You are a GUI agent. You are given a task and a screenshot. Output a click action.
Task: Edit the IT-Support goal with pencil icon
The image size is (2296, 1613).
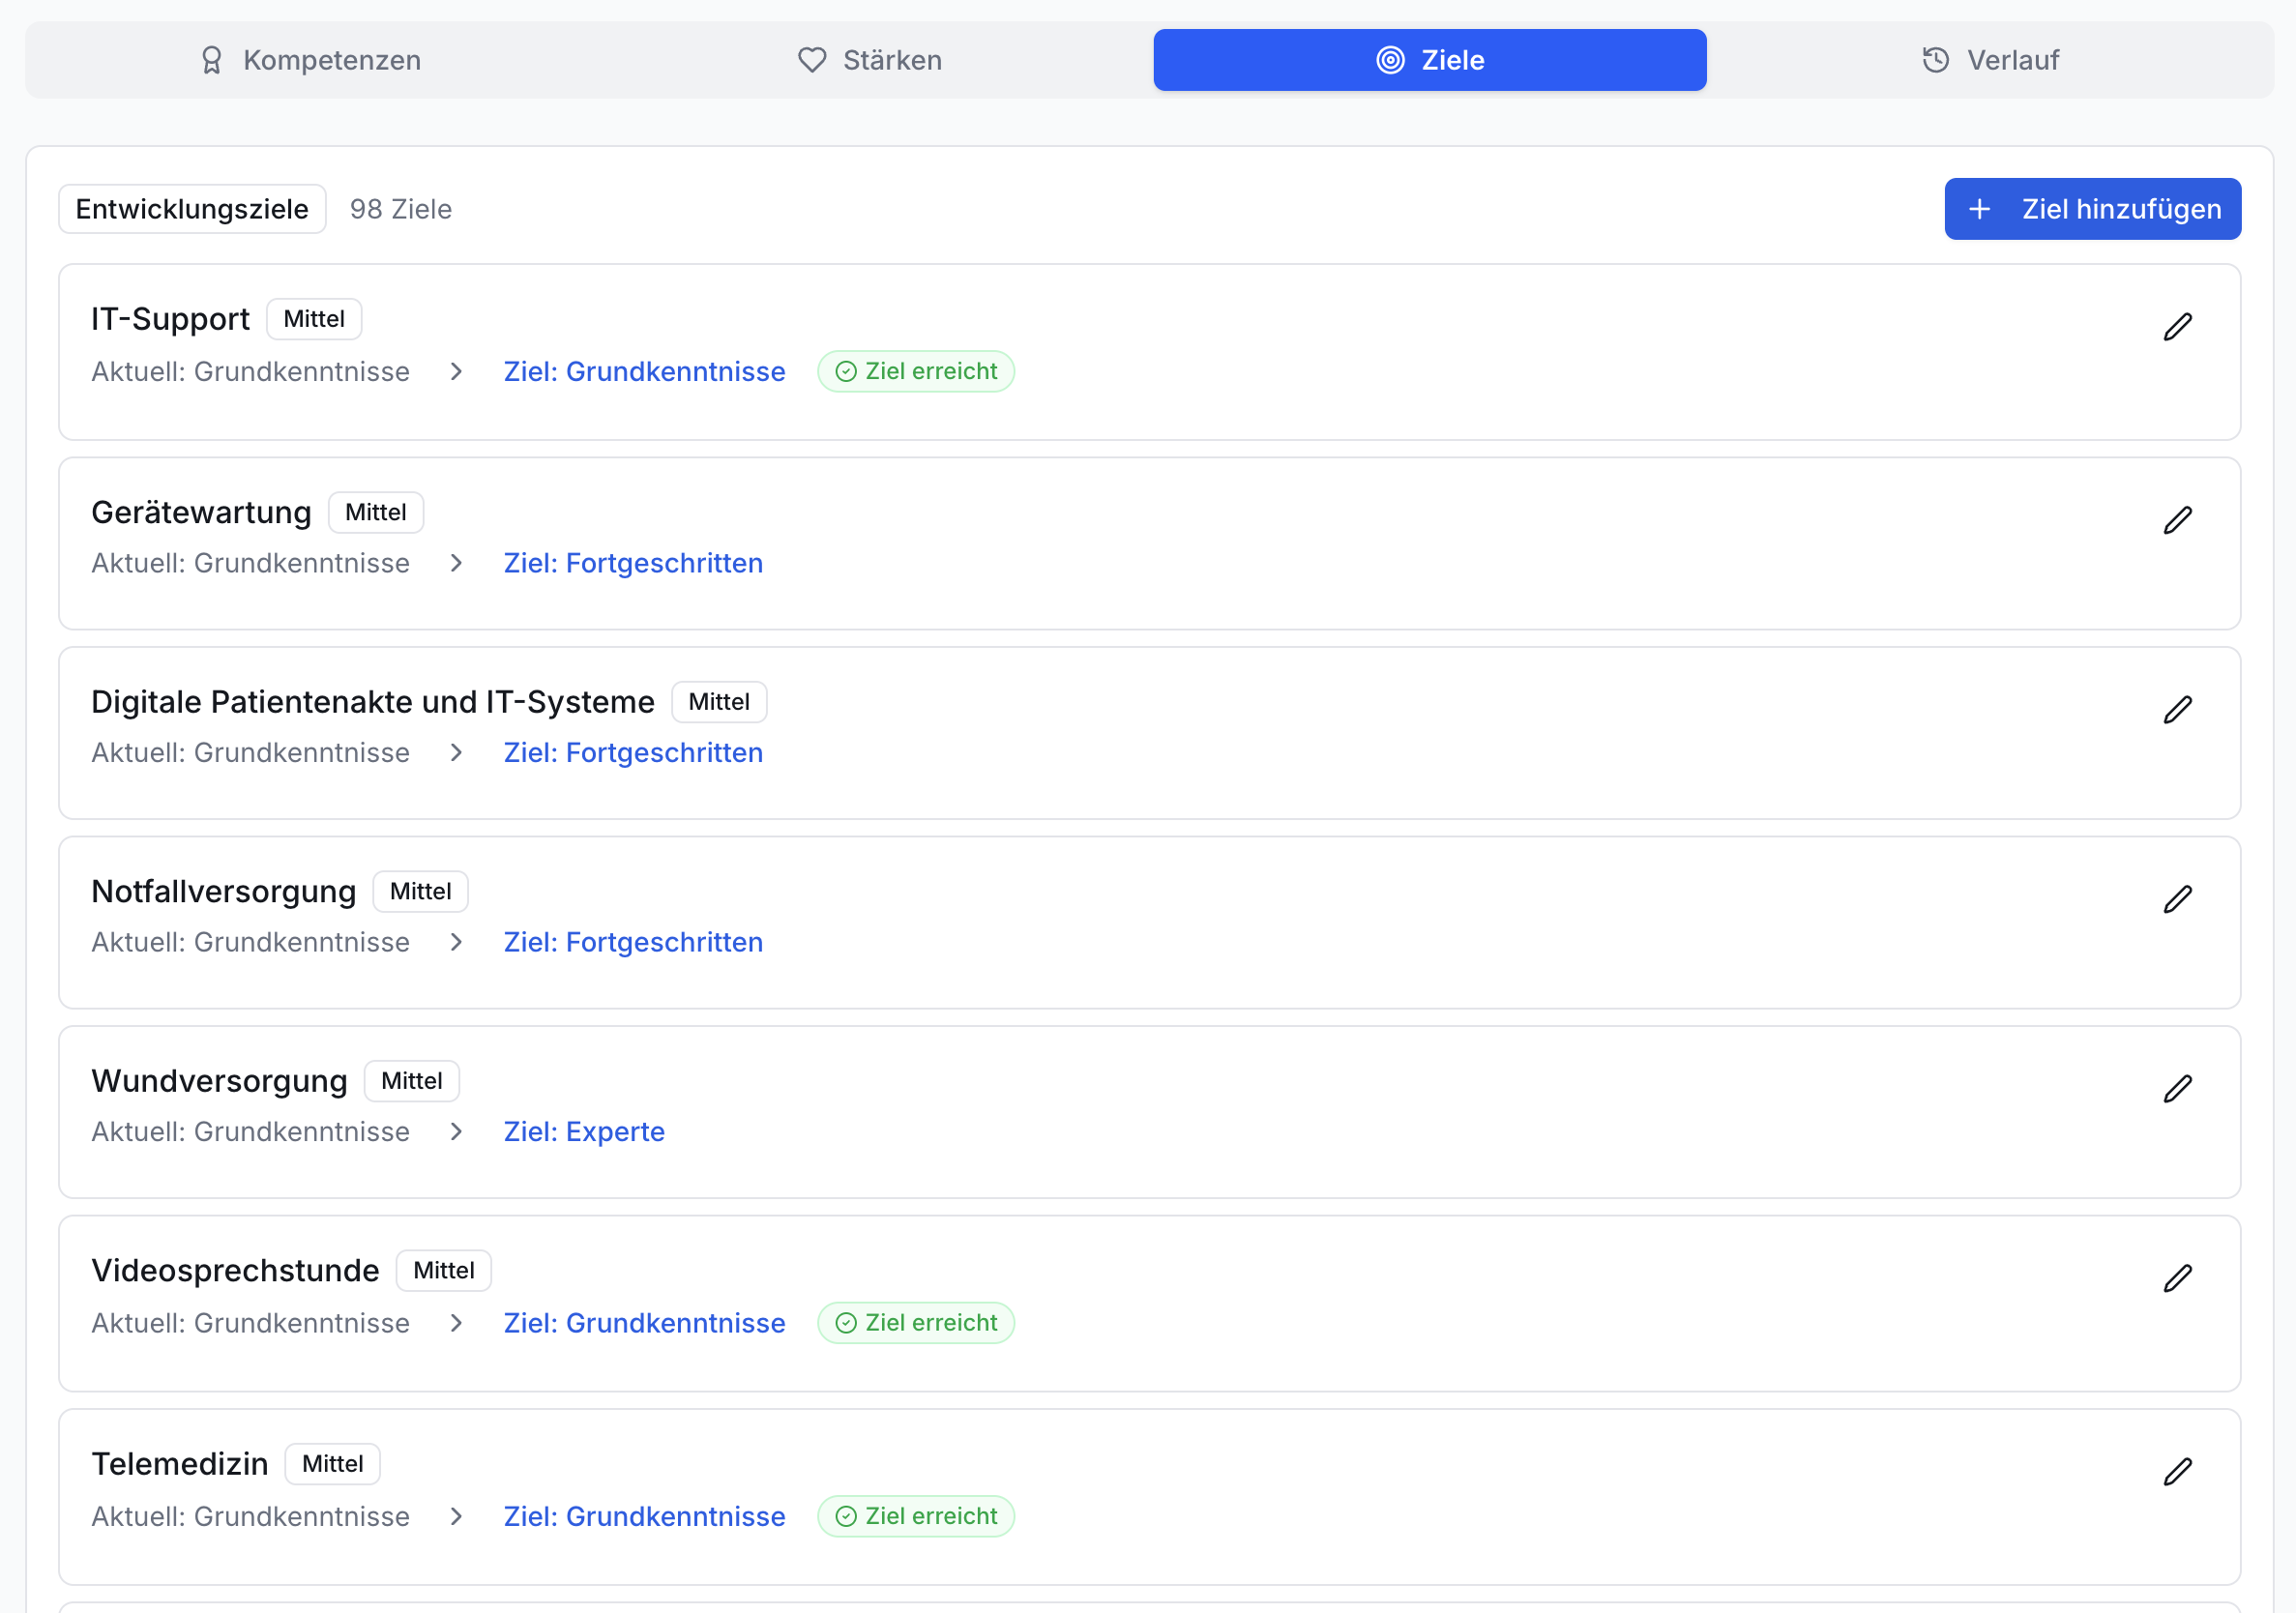point(2177,327)
